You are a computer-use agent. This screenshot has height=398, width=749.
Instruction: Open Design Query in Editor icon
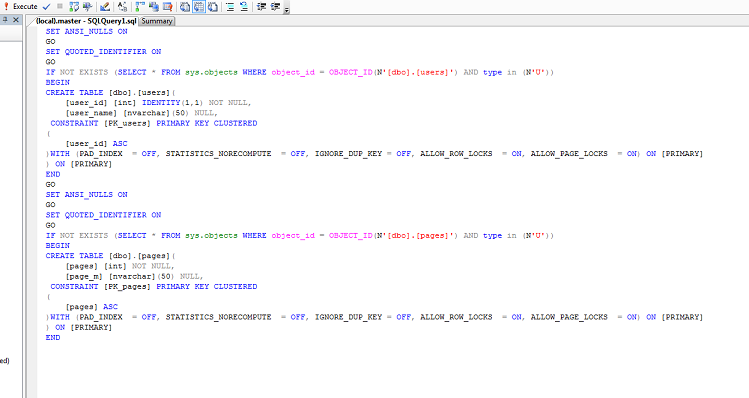[105, 7]
